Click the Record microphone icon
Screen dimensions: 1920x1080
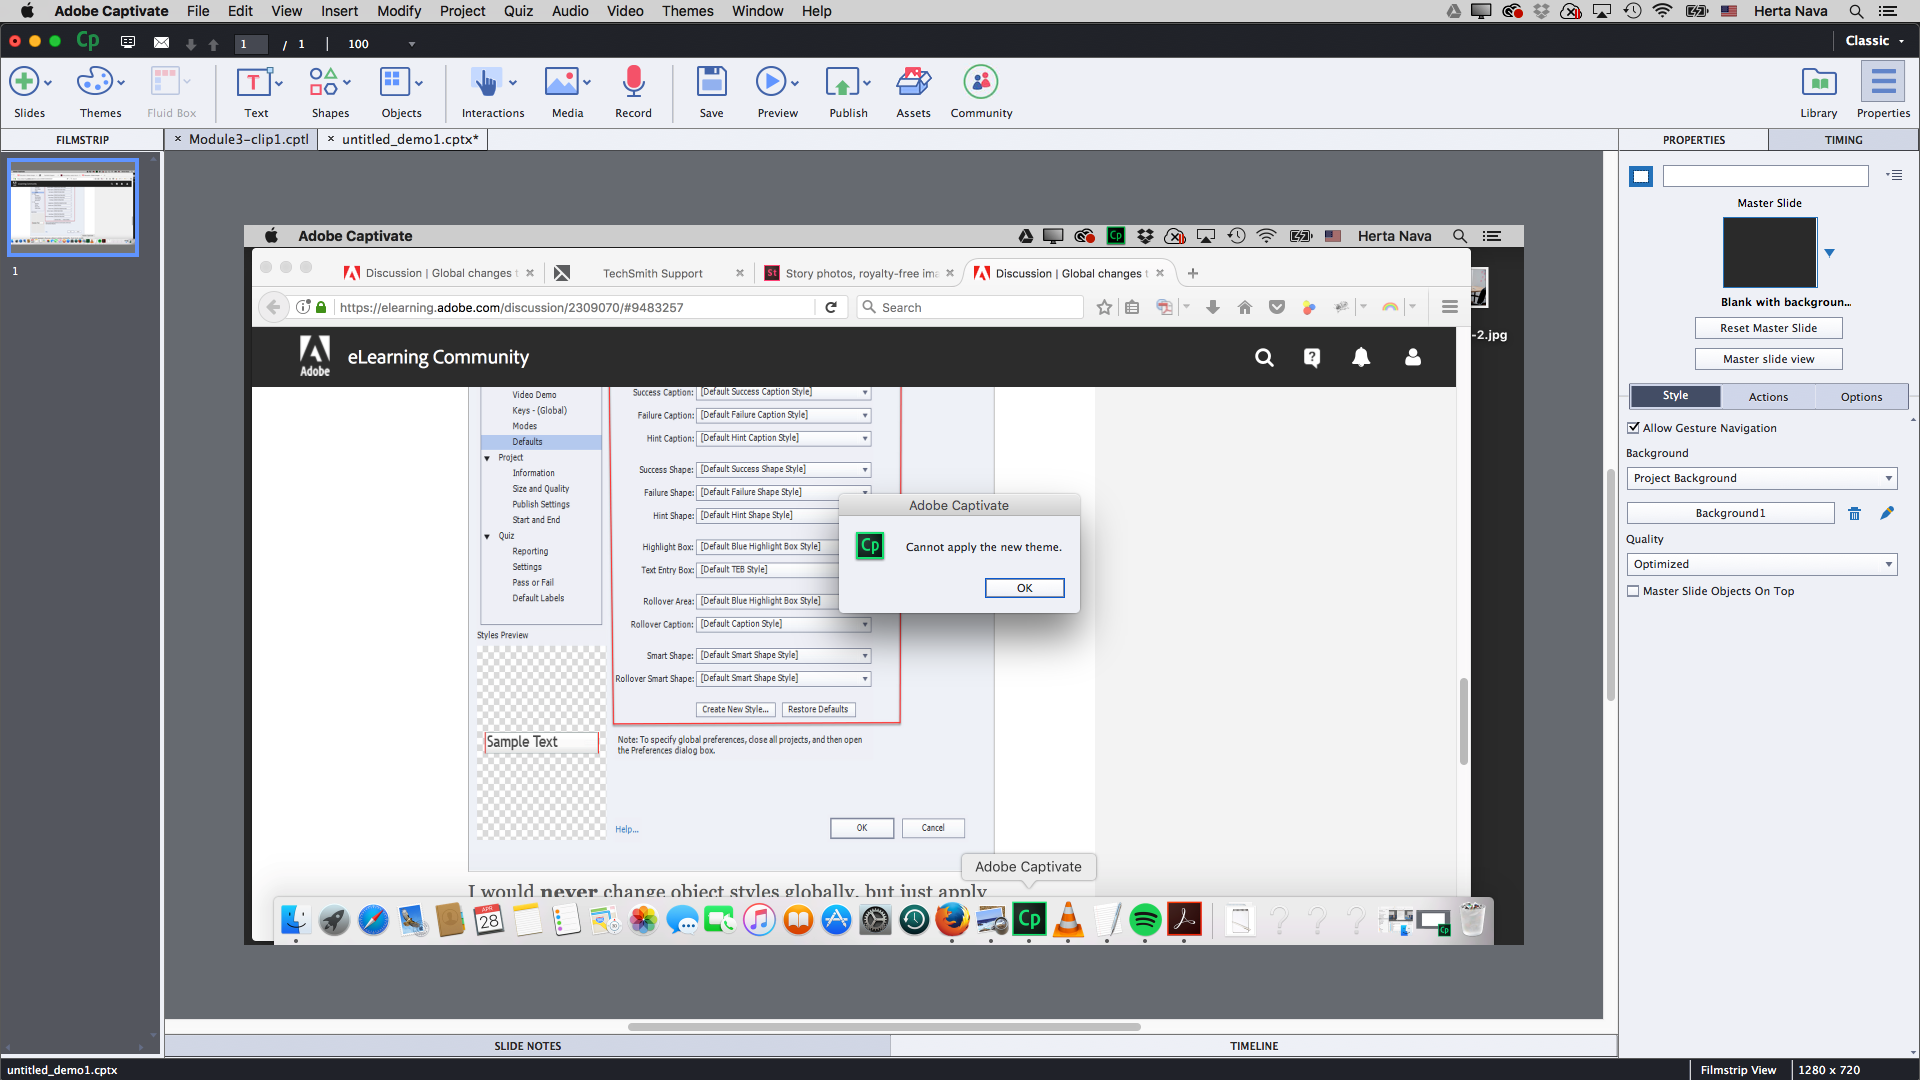[x=633, y=82]
